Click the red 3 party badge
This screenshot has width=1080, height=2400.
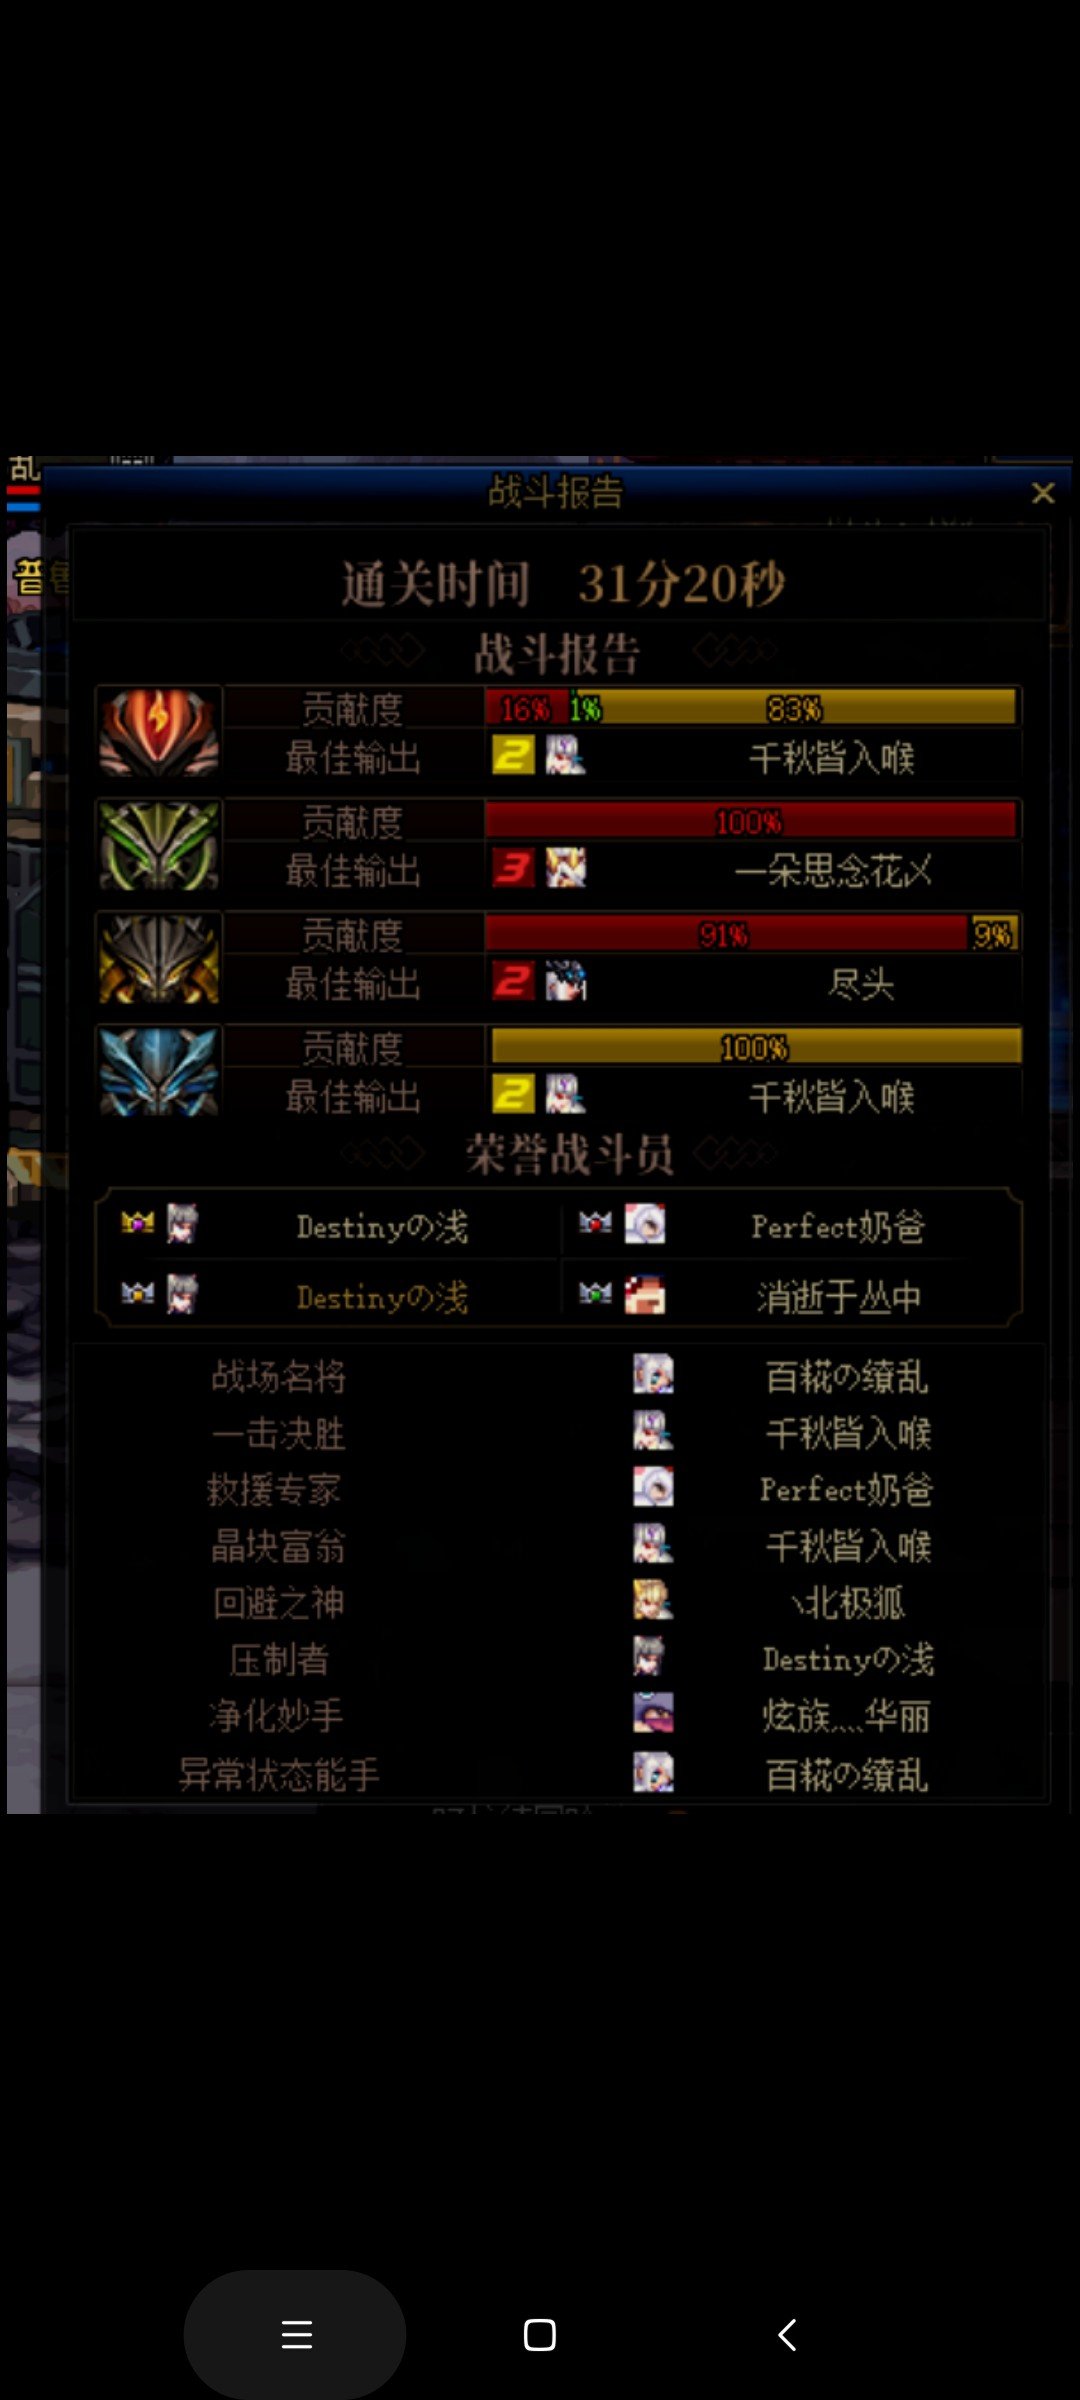(513, 868)
